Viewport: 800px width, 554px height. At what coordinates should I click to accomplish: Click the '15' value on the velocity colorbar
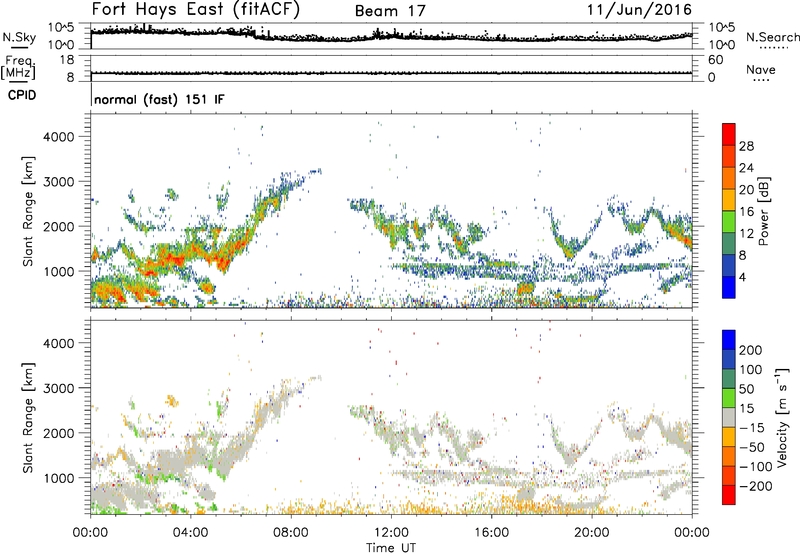coord(746,408)
